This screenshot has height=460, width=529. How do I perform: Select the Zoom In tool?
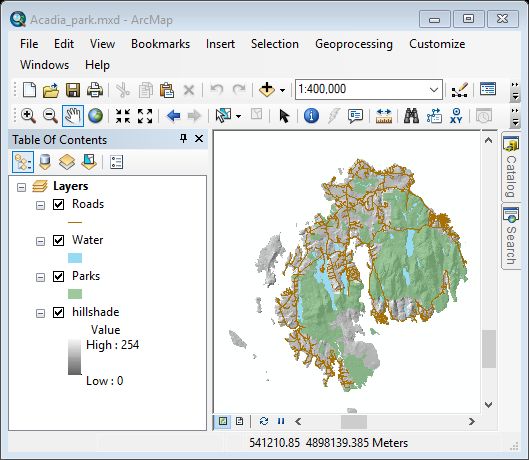28,116
